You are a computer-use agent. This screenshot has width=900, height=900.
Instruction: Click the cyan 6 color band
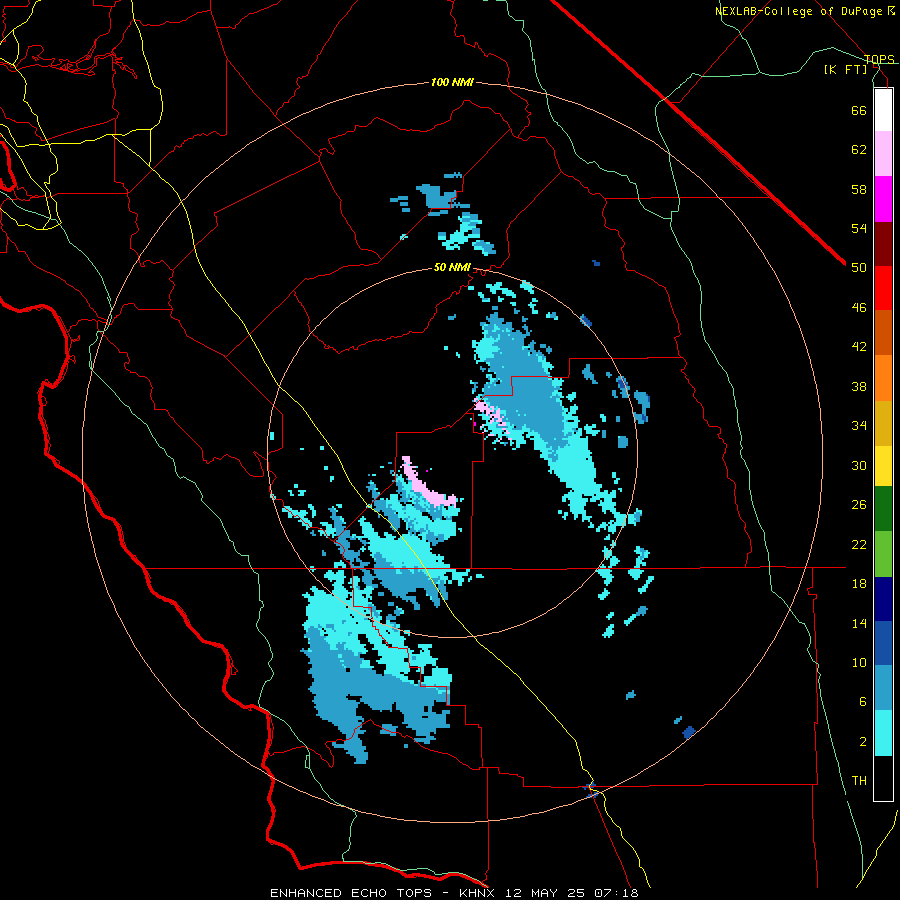click(883, 733)
